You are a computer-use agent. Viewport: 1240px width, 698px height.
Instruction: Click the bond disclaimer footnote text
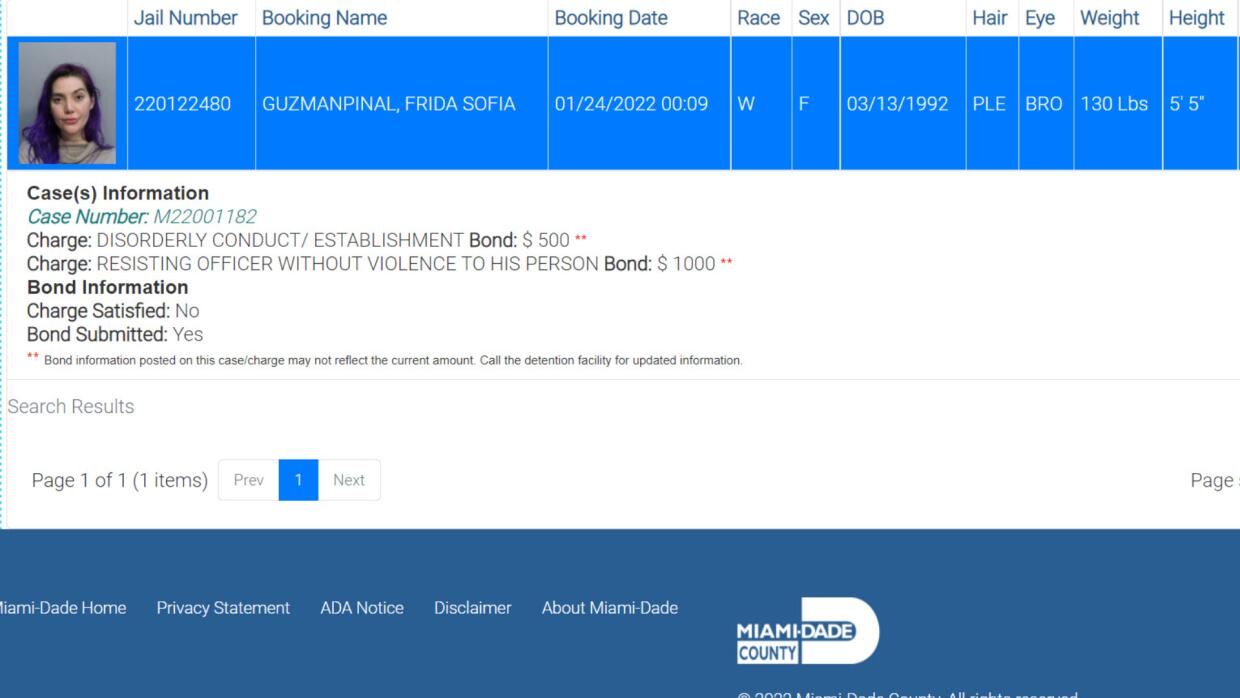(x=393, y=360)
